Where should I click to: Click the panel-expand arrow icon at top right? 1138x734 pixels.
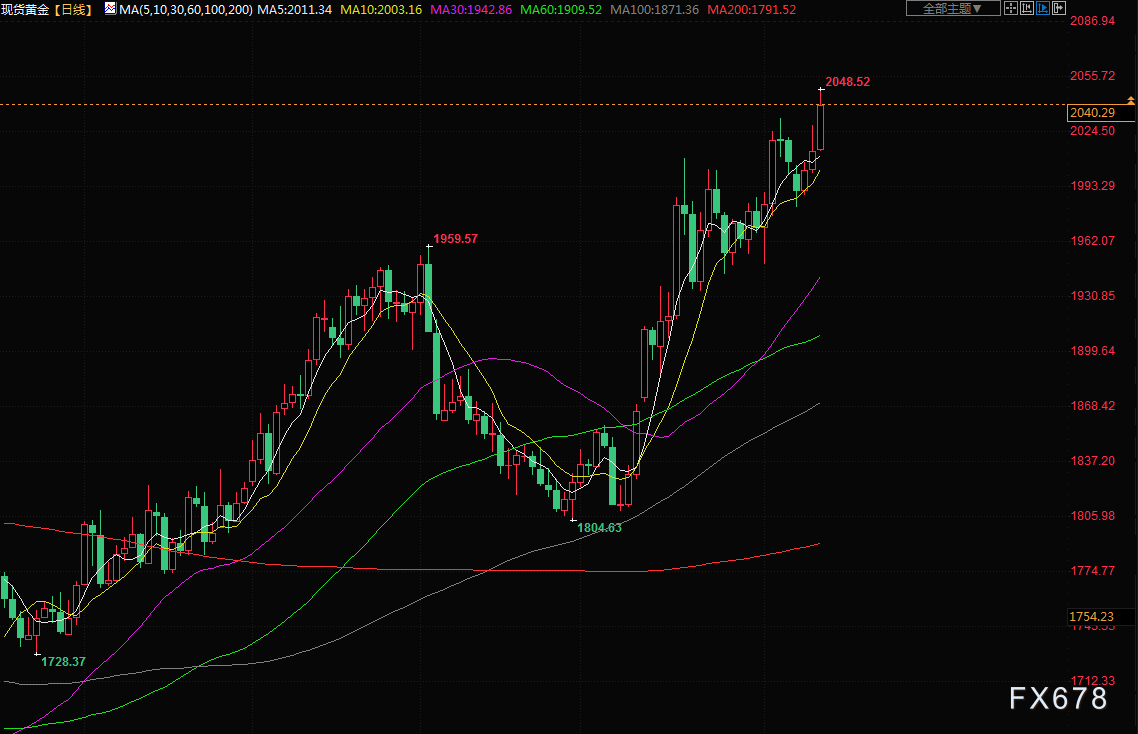1058,9
